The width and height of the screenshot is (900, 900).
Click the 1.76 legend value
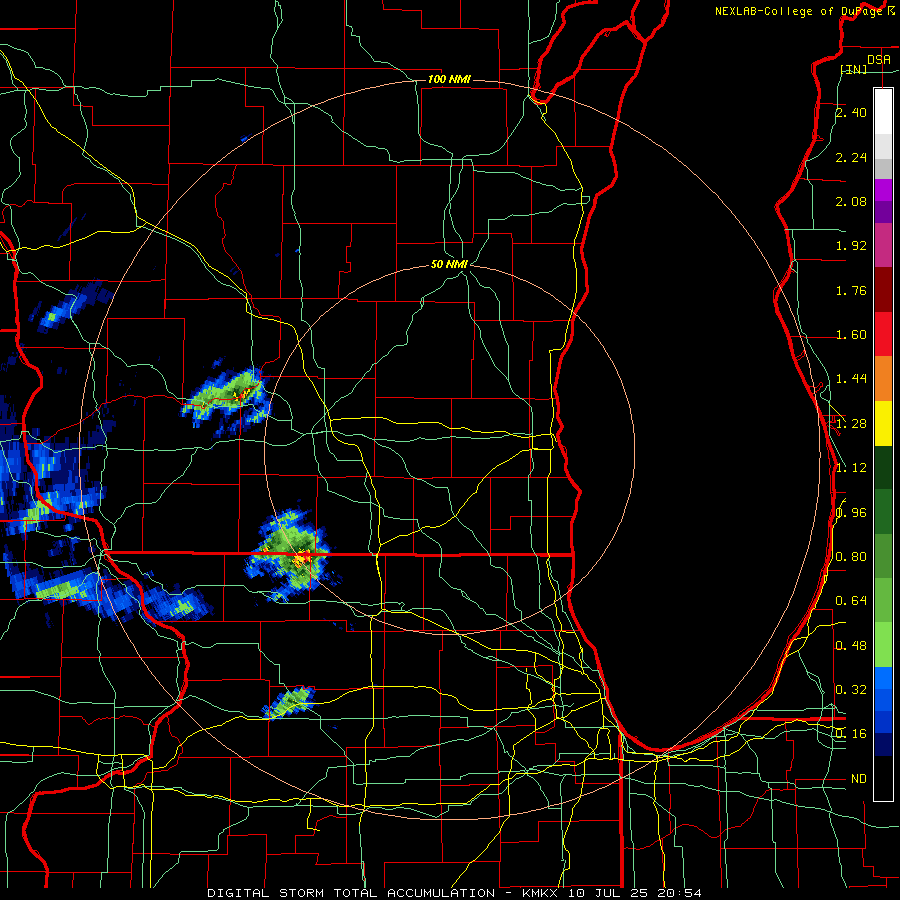(x=851, y=290)
